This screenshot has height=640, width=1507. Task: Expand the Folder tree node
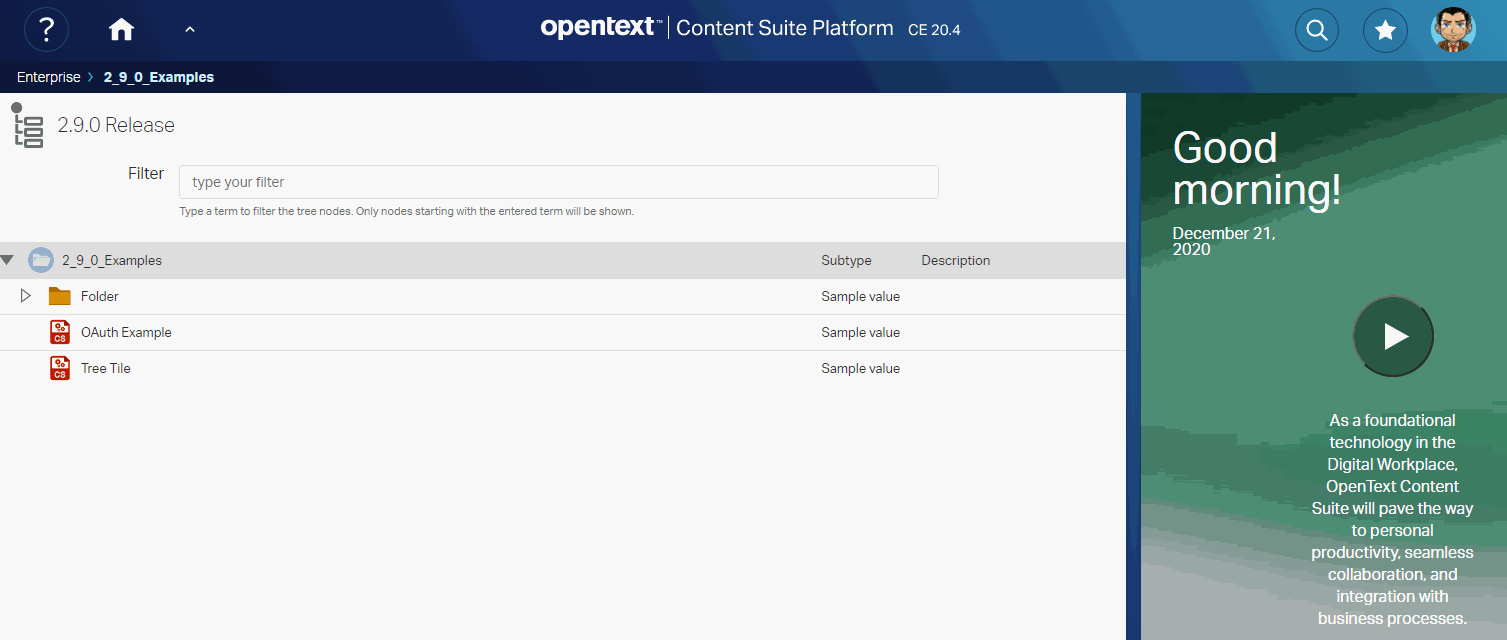[26, 296]
